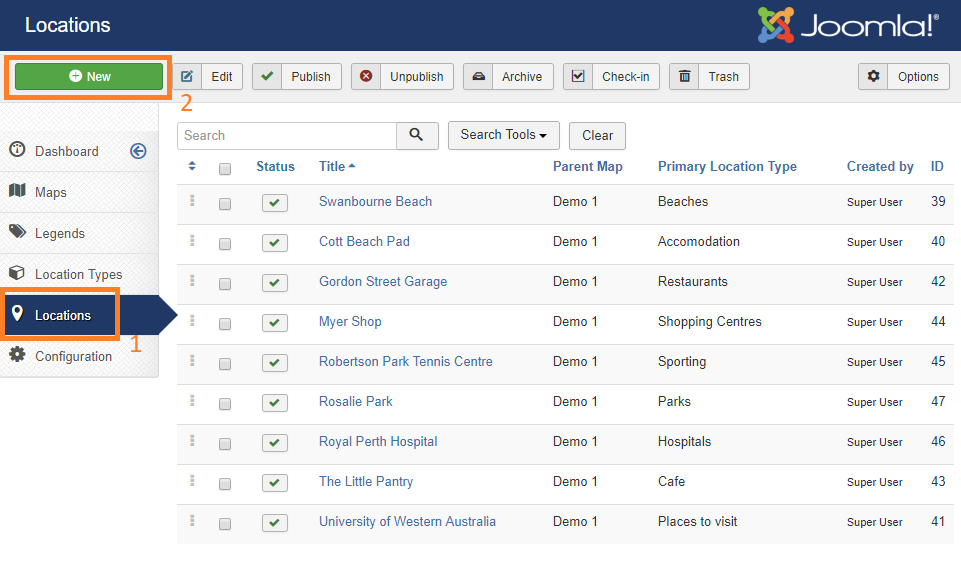Click the green New button
This screenshot has width=961, height=565.
pos(89,77)
